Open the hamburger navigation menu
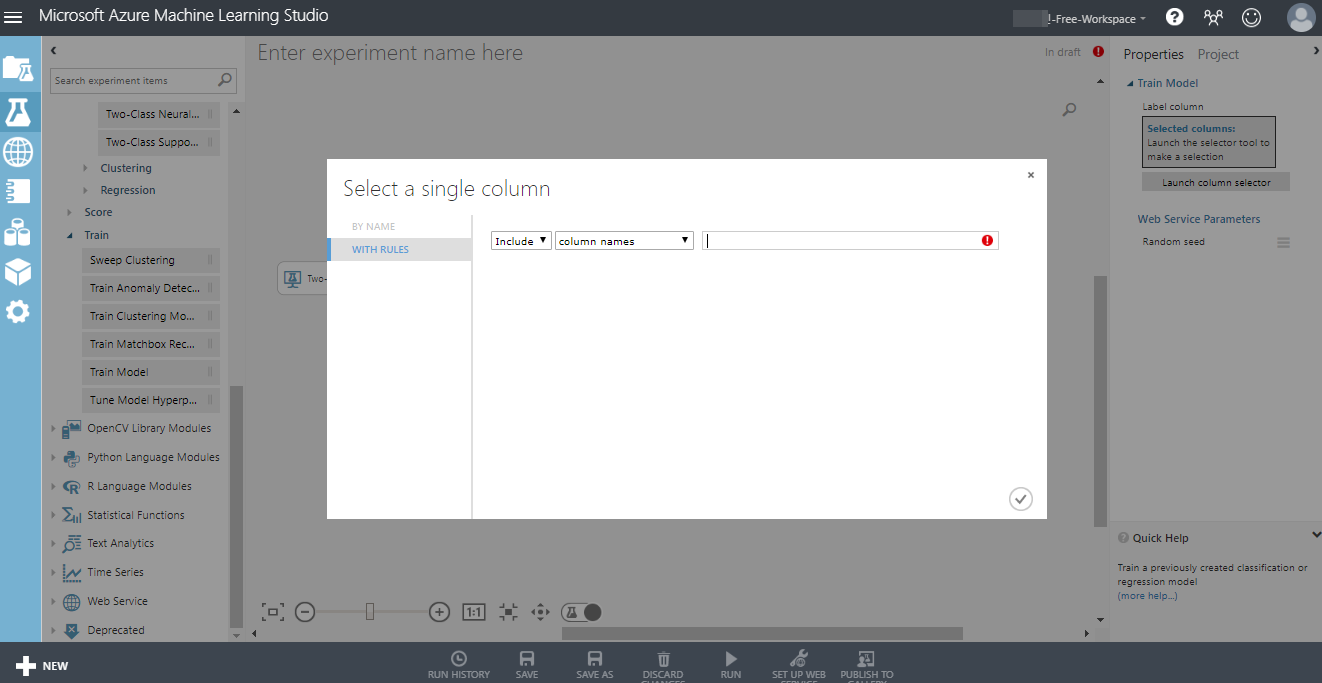The width and height of the screenshot is (1322, 683). (x=14, y=17)
